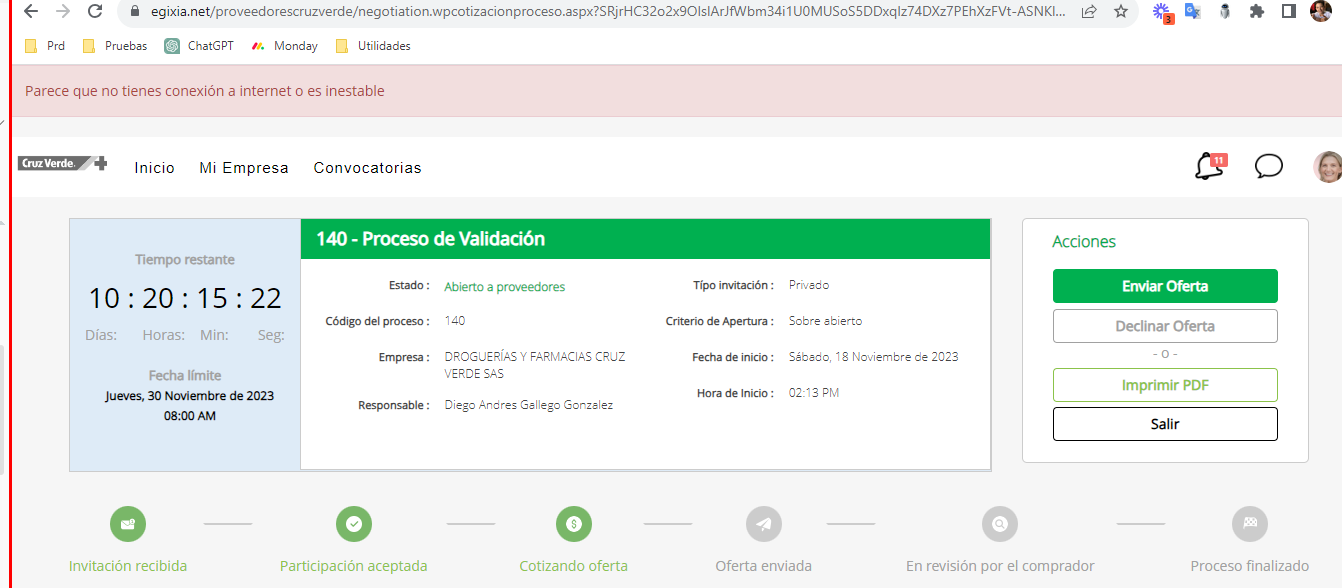
Task: Click the Oferta enviada paper plane icon
Action: (764, 524)
